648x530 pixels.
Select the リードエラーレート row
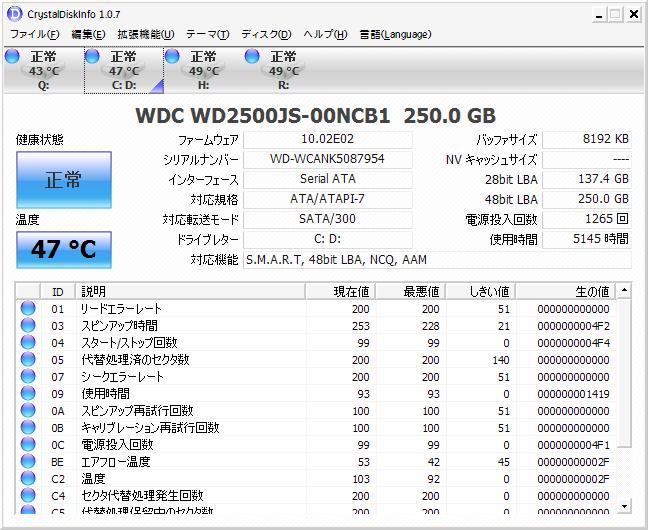pyautogui.click(x=316, y=309)
